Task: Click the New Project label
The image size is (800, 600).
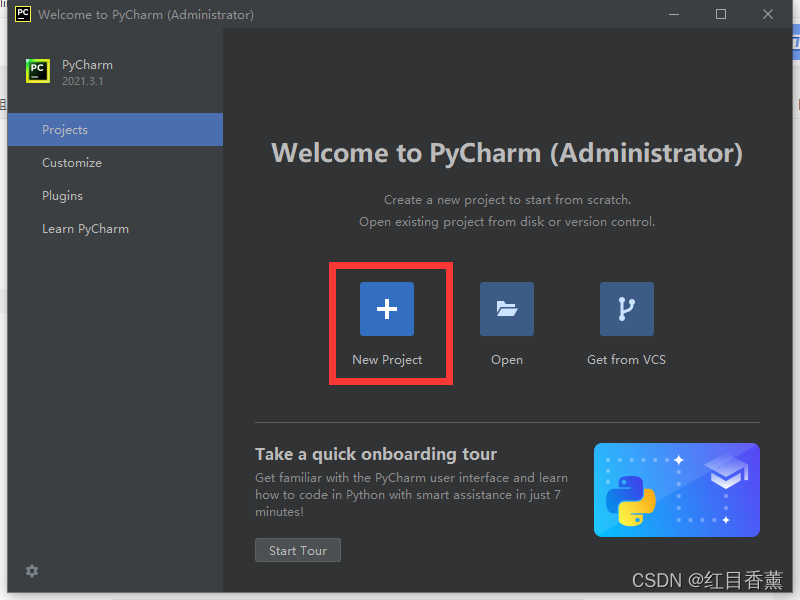Action: (x=387, y=360)
